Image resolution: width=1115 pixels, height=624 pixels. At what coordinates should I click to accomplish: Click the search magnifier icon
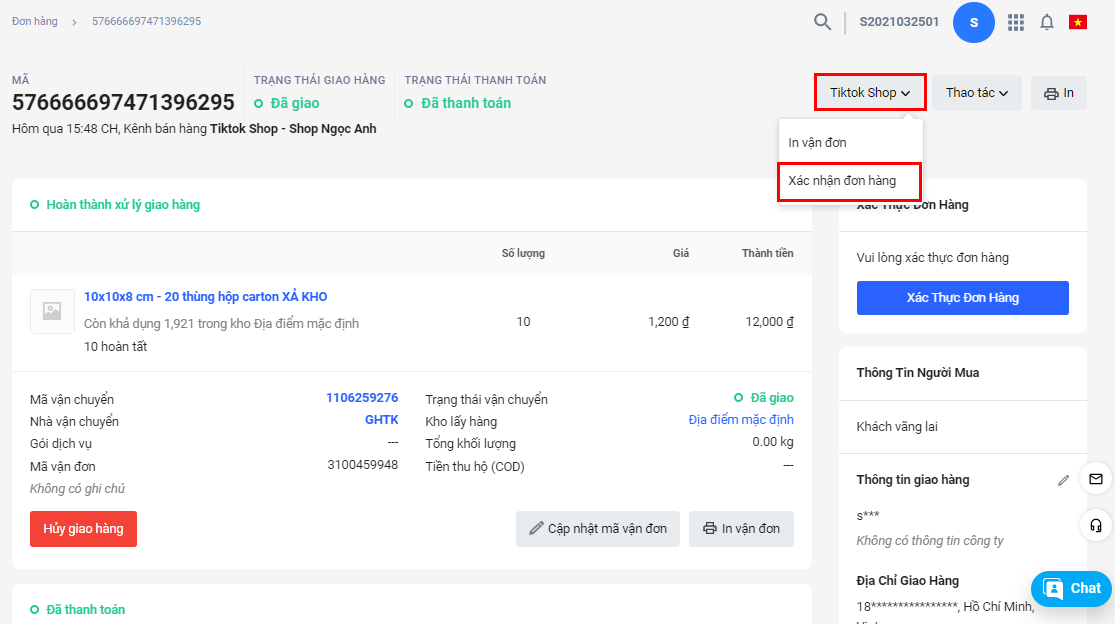[x=822, y=22]
